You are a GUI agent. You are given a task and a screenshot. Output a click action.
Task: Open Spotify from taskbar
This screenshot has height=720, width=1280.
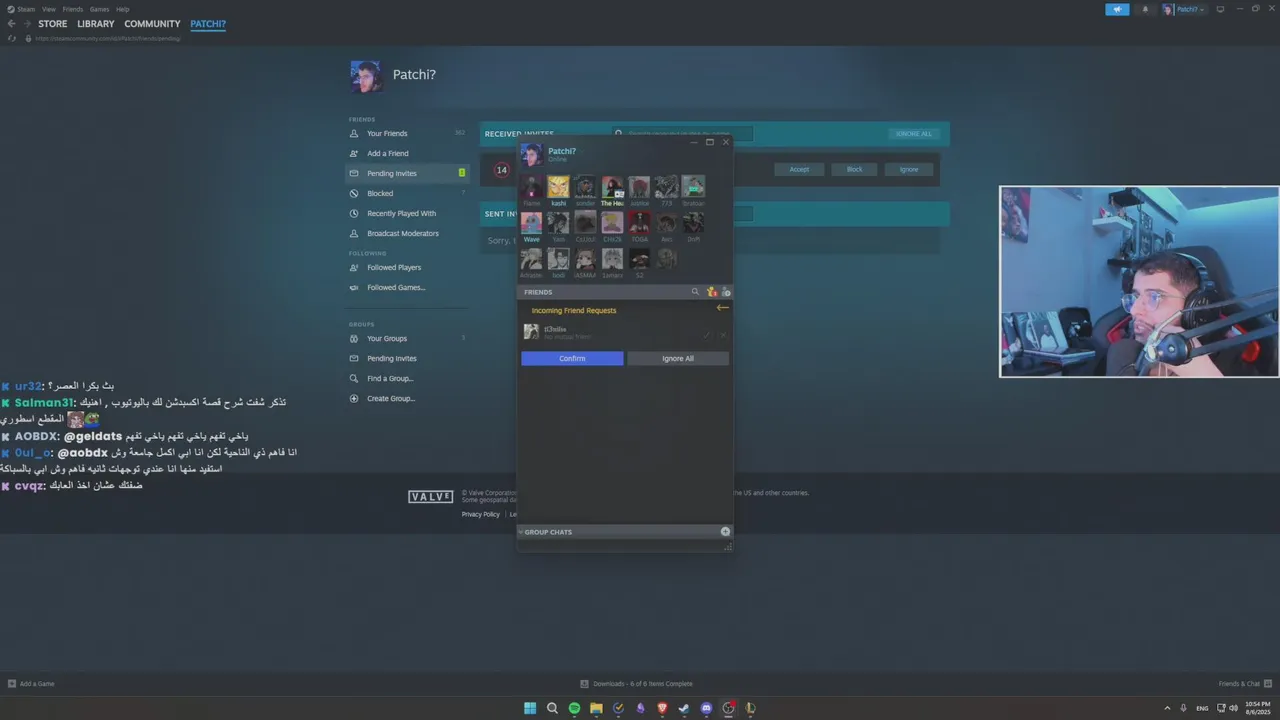(x=574, y=708)
